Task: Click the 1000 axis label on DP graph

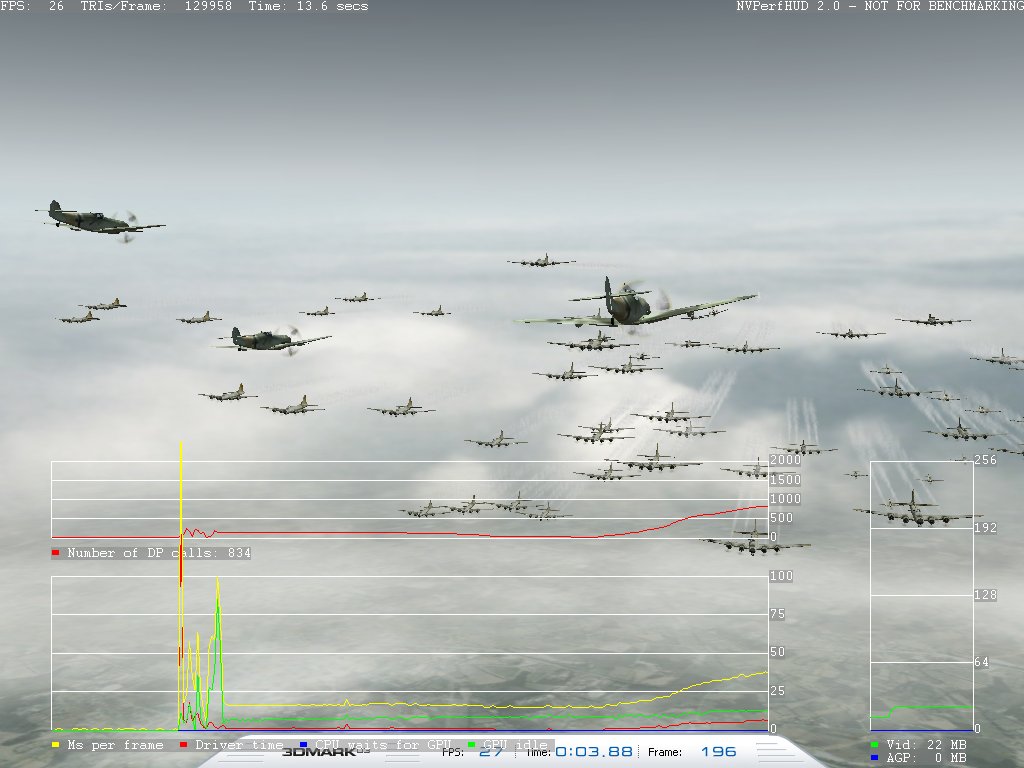Action: tap(785, 499)
